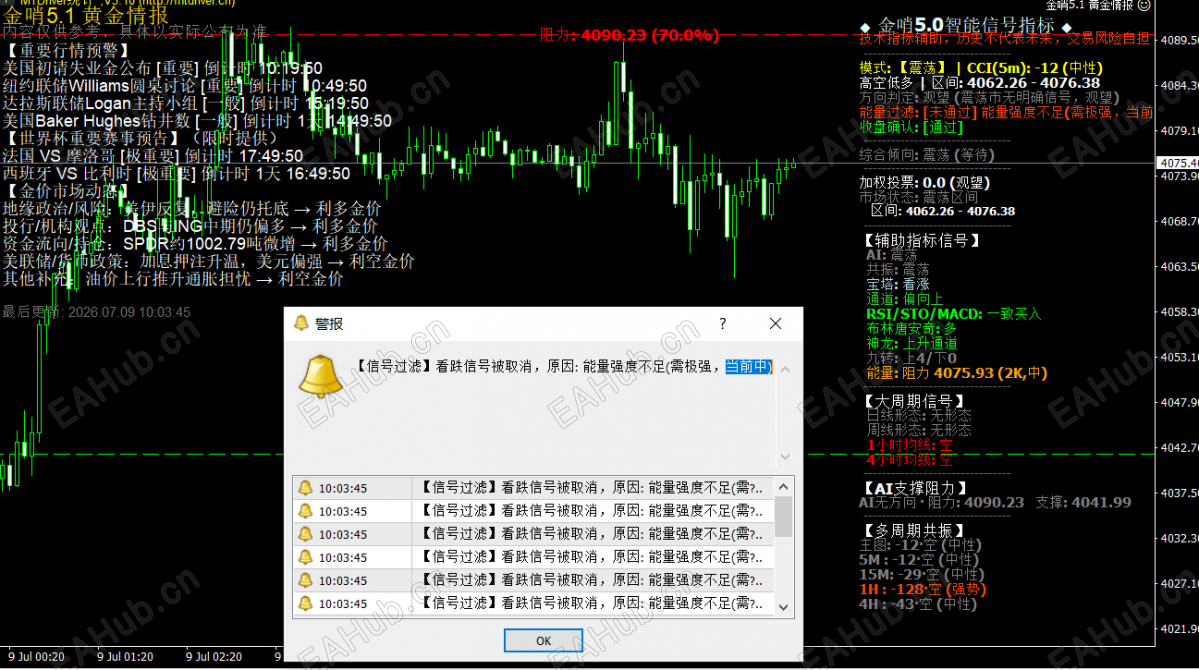Click the 模式:【震荡】| CCI(5m): -12 line

pos(981,68)
